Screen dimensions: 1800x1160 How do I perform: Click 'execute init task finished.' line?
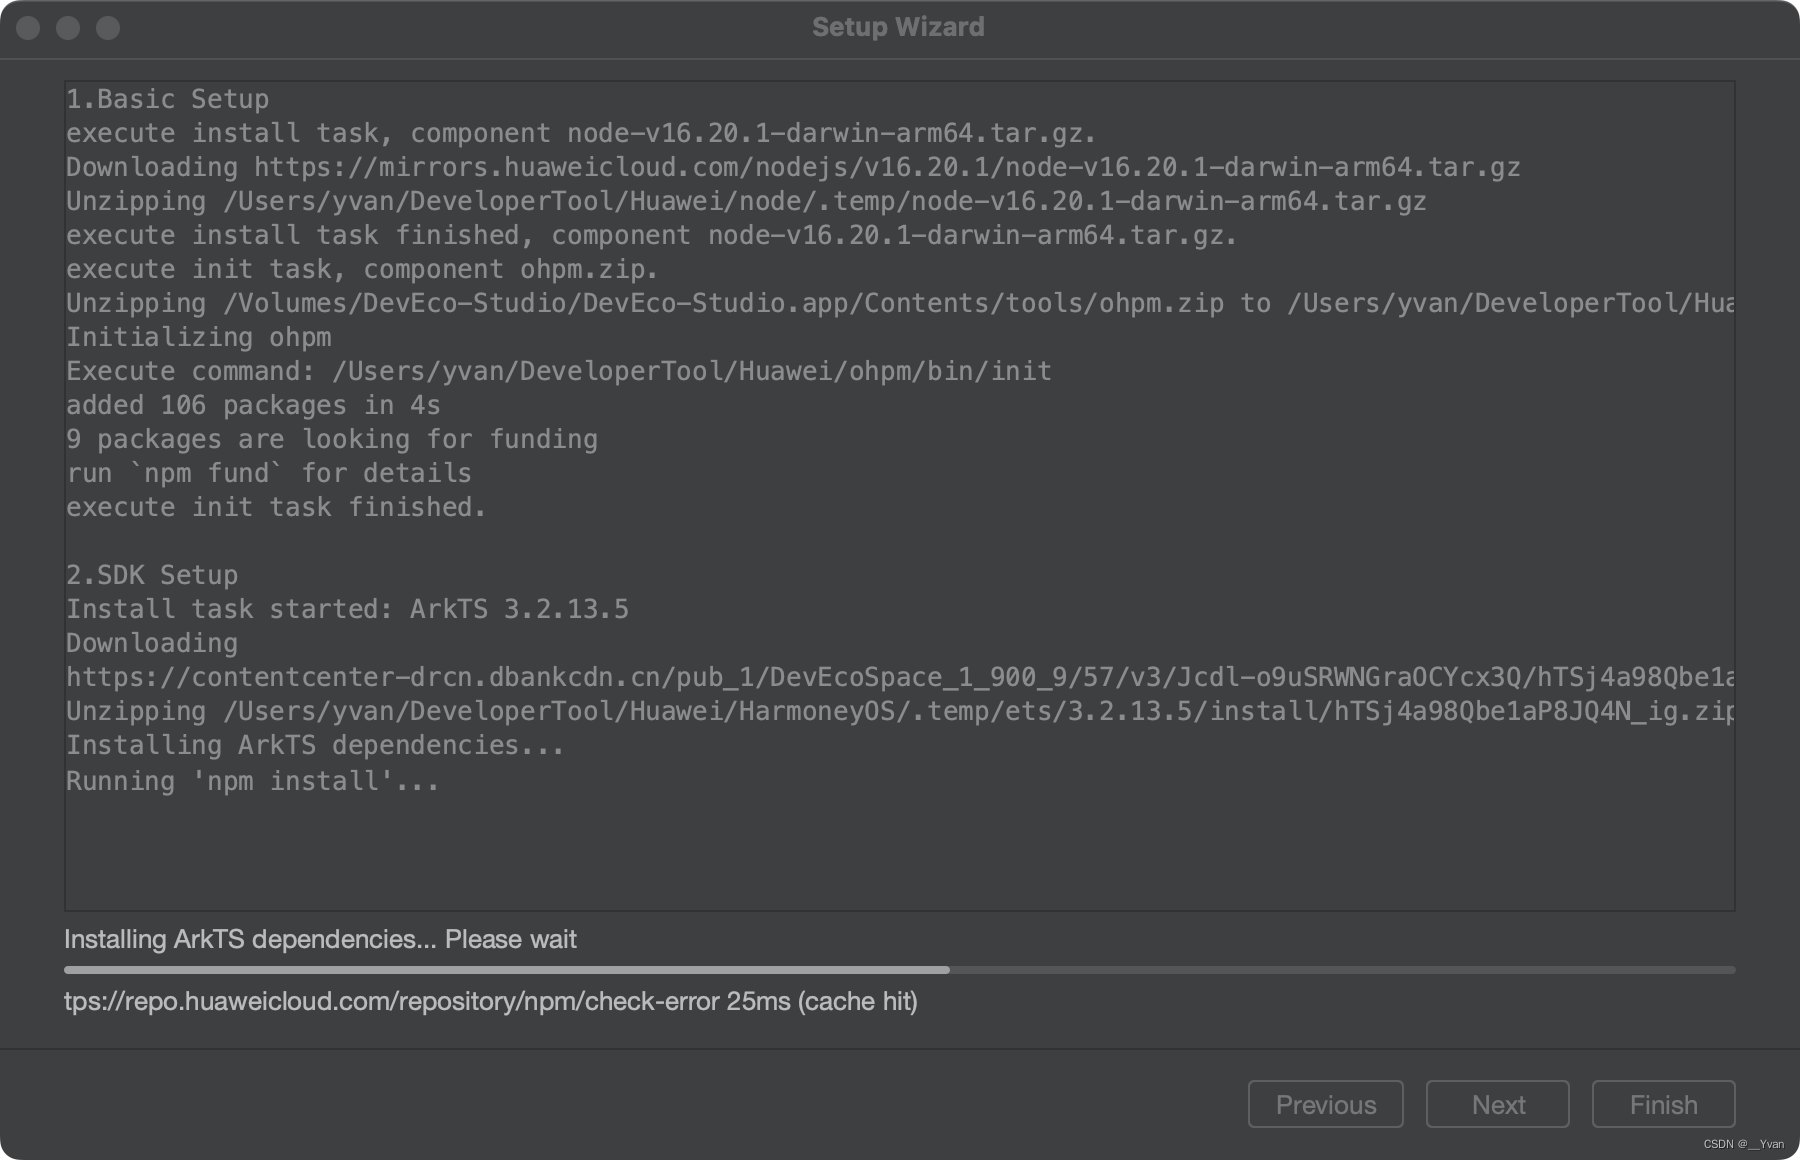276,507
